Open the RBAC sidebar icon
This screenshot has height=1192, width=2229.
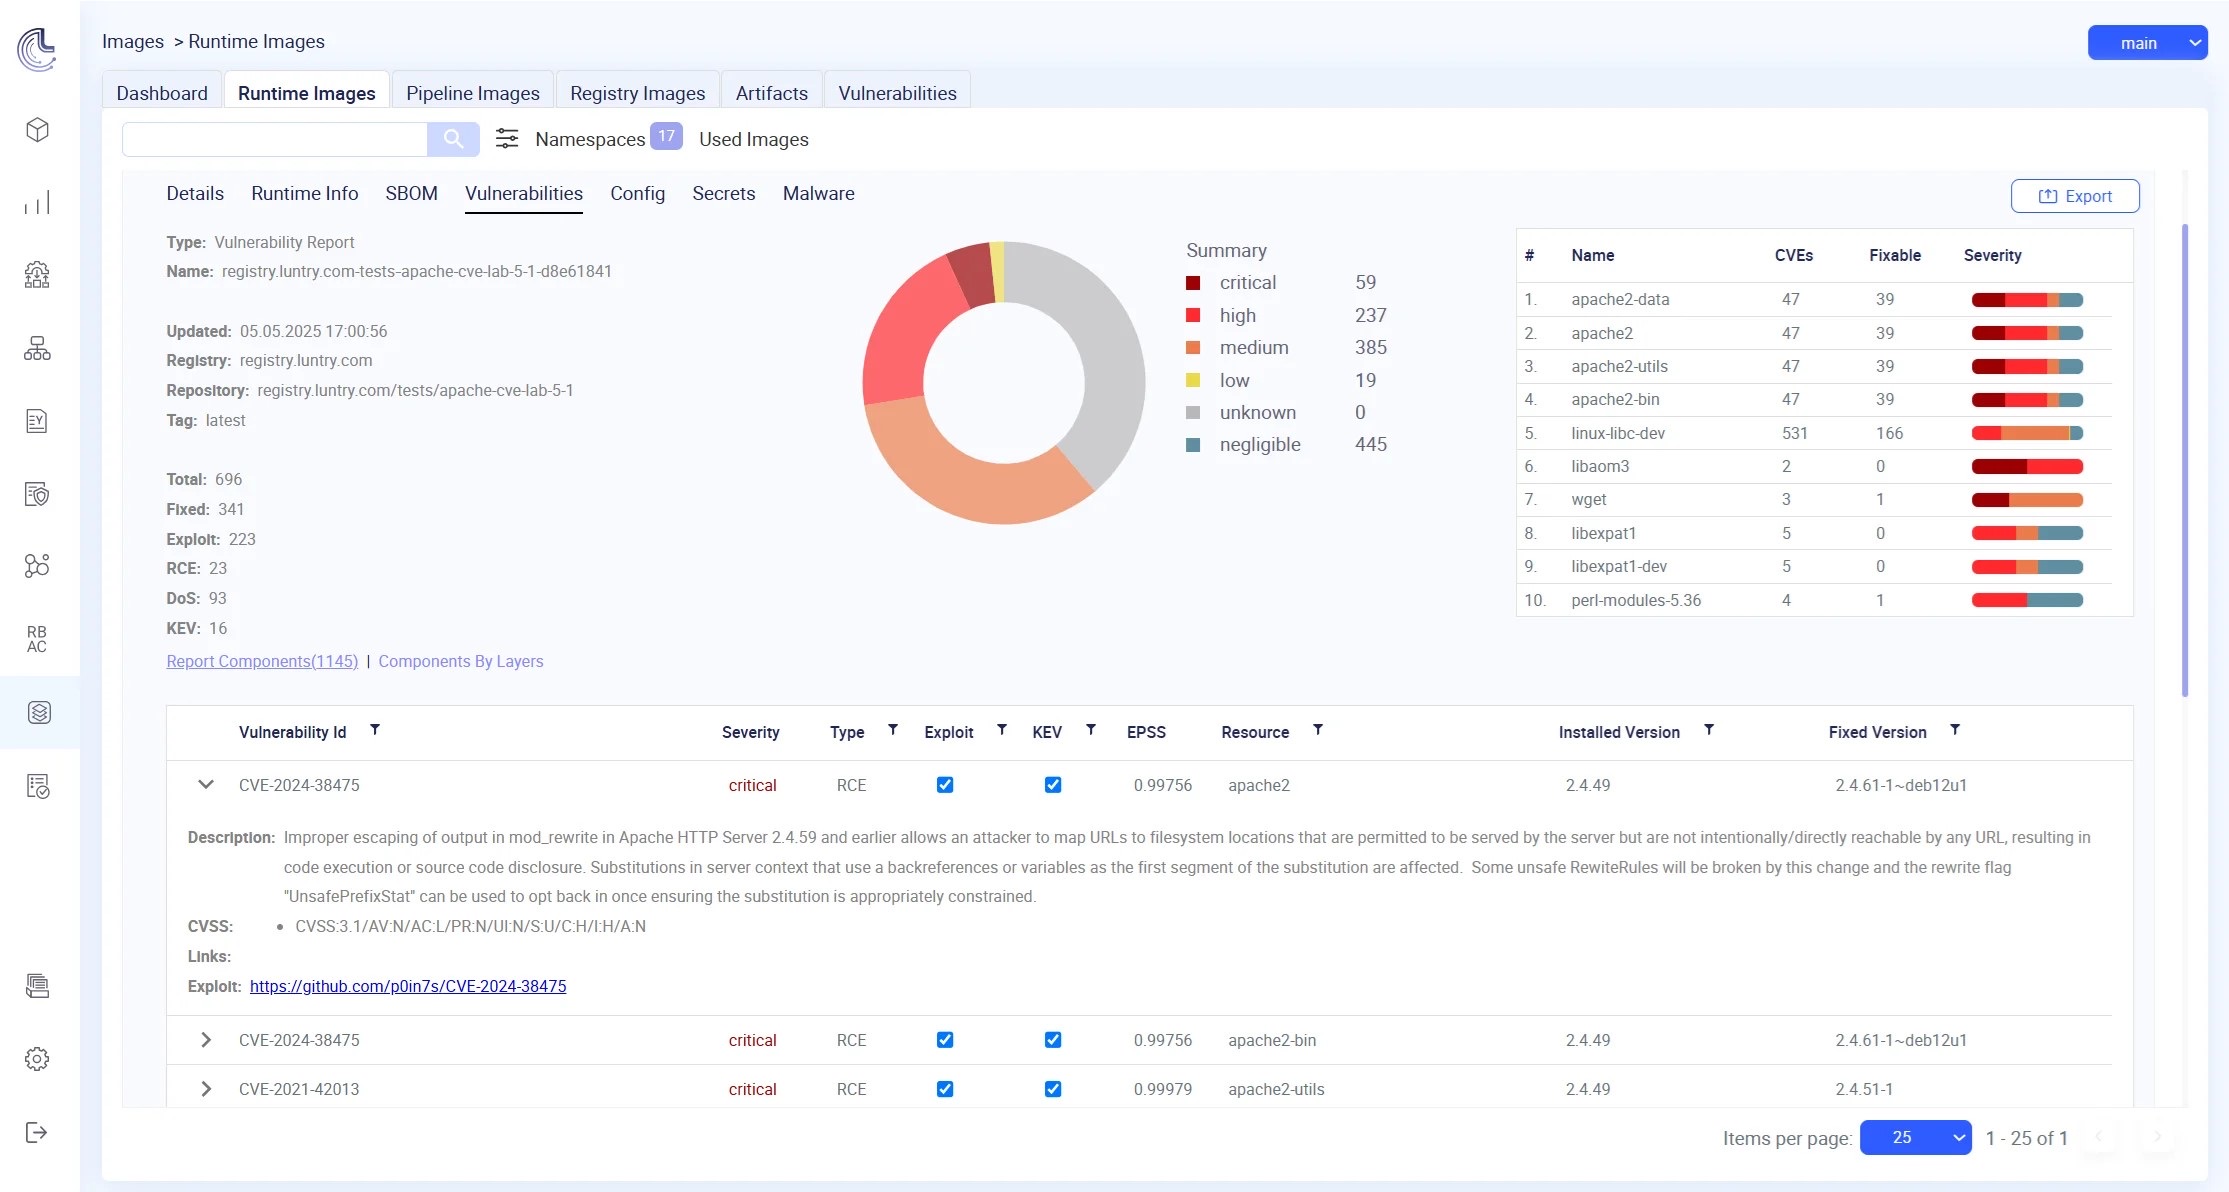(x=37, y=639)
